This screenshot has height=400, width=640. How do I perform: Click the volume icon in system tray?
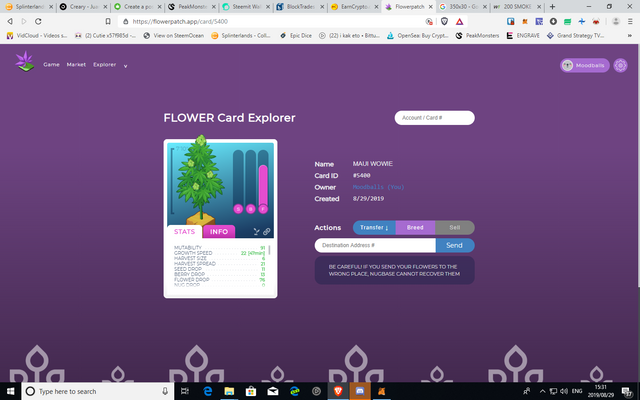(x=564, y=391)
